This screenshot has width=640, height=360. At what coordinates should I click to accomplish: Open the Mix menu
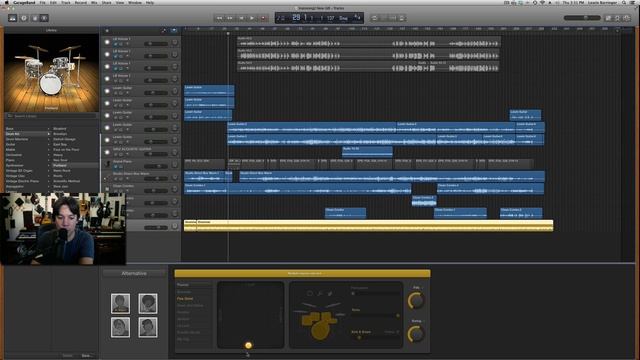point(94,2)
